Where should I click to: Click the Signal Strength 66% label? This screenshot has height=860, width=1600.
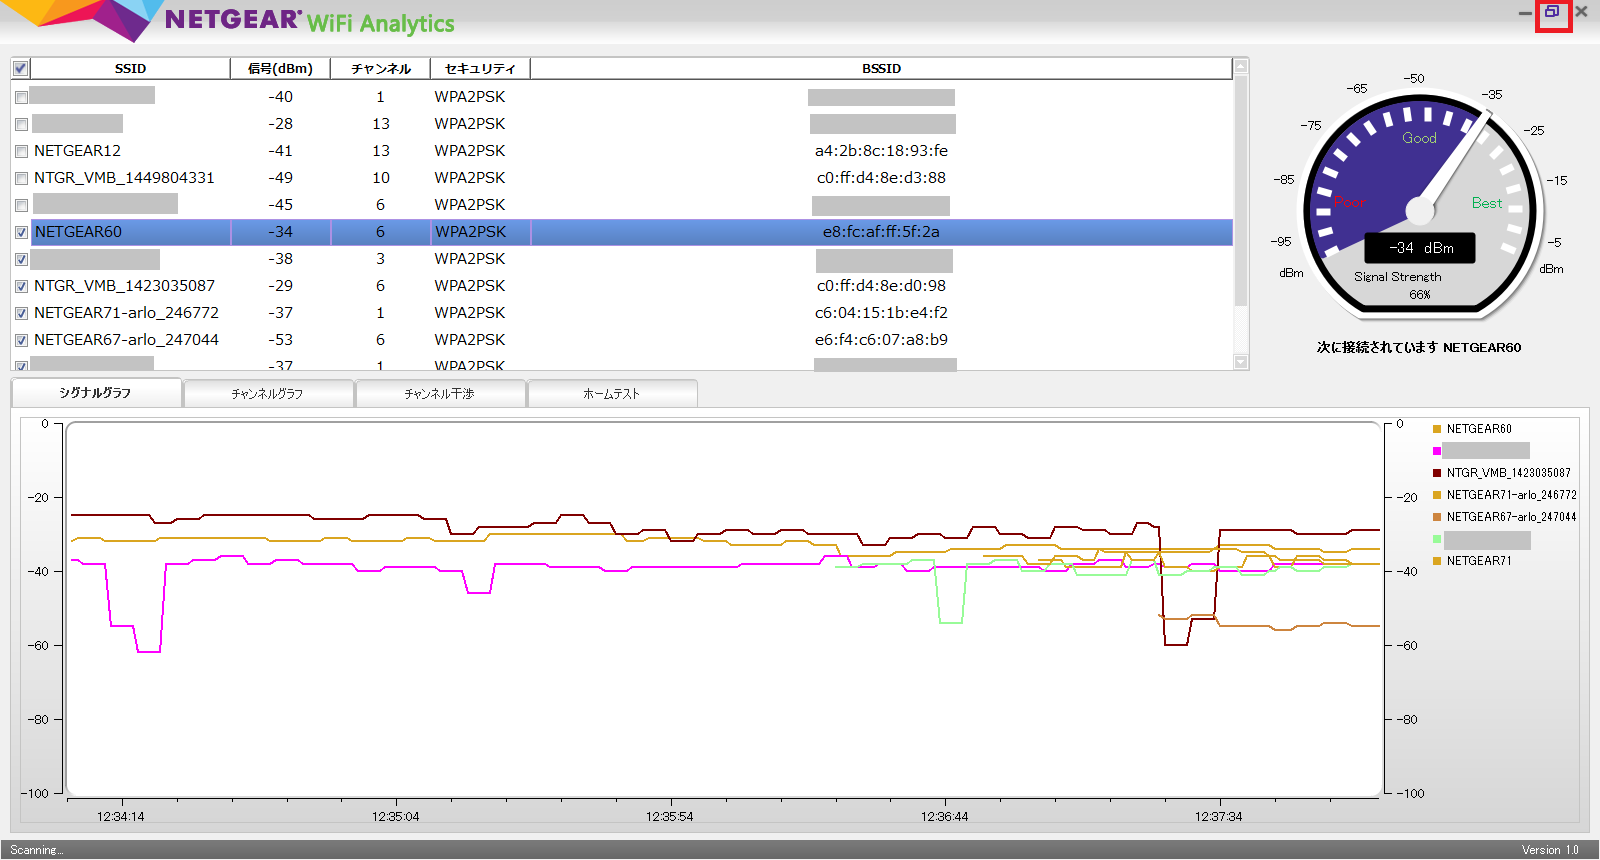coord(1398,285)
